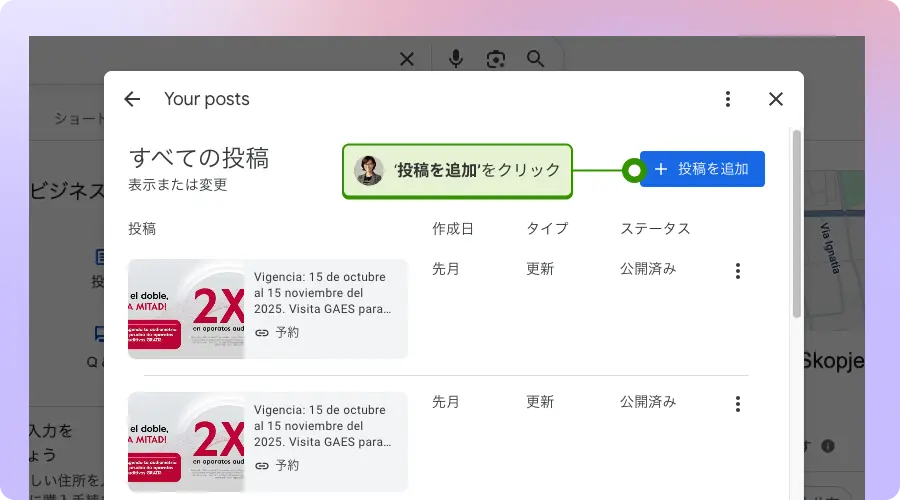Click the 予約 link in the first post

coord(277,332)
